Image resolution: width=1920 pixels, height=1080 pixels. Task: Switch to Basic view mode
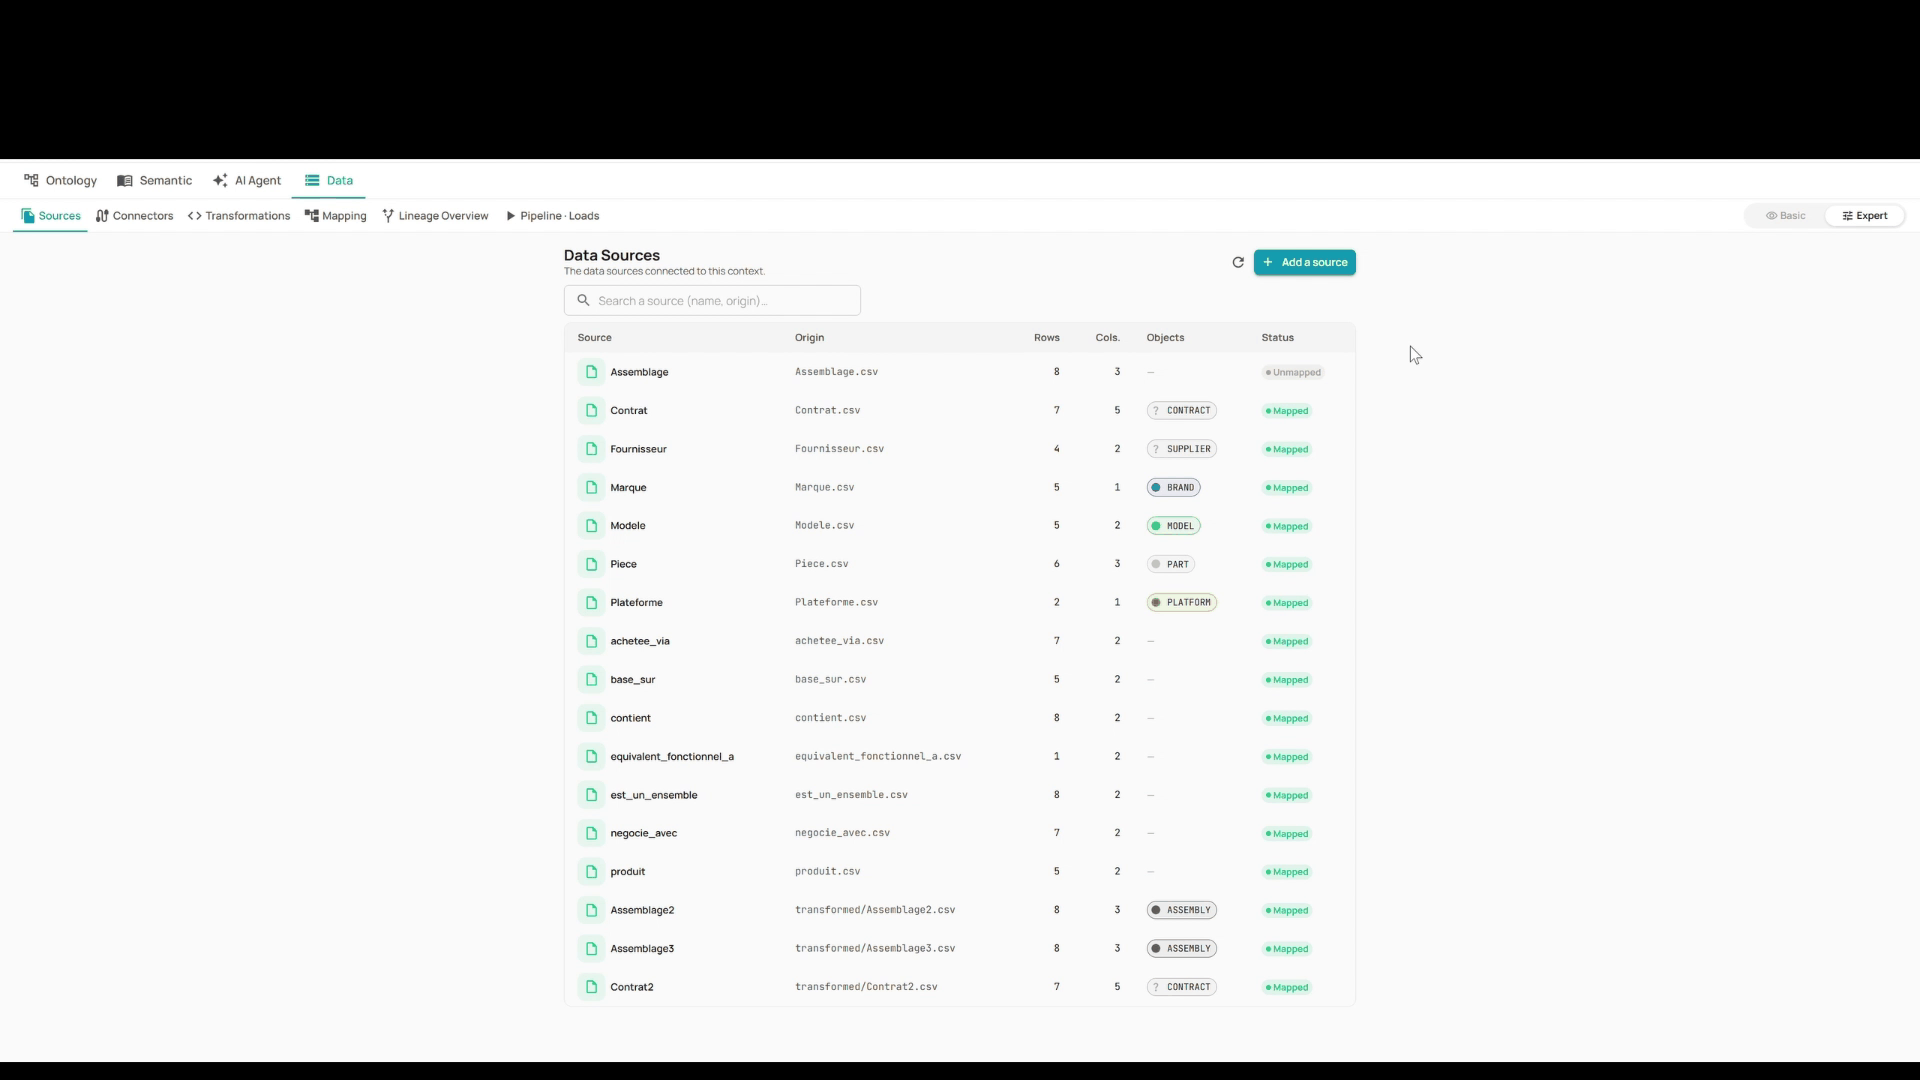[x=1785, y=216]
